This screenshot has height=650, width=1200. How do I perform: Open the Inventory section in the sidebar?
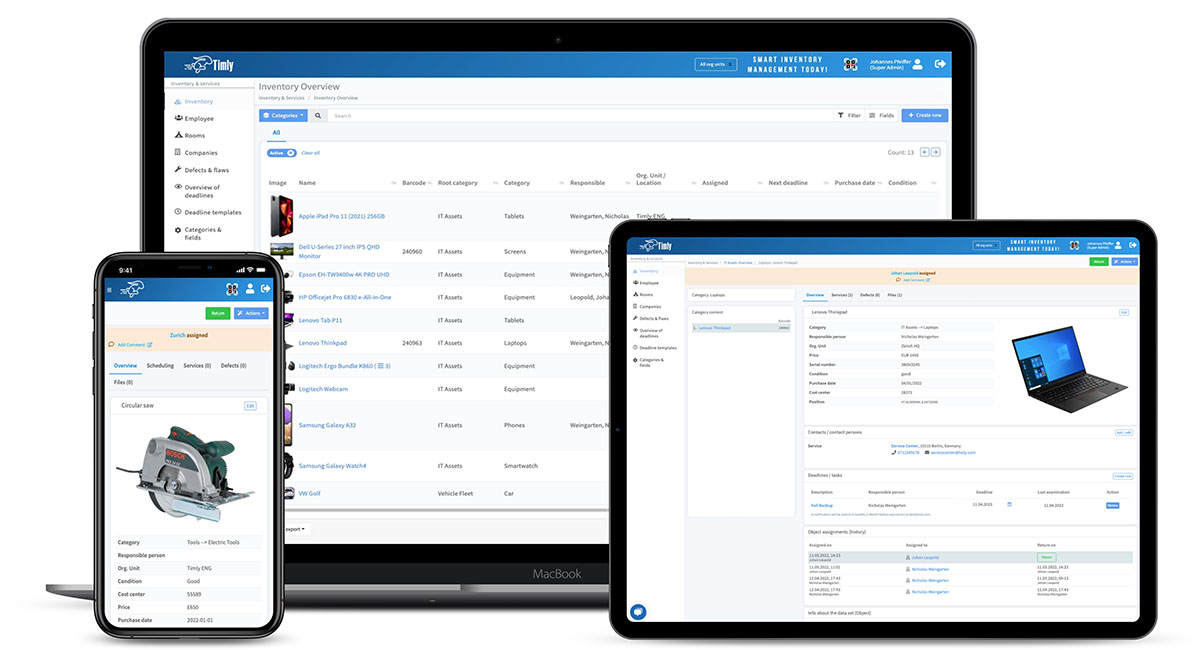[199, 101]
